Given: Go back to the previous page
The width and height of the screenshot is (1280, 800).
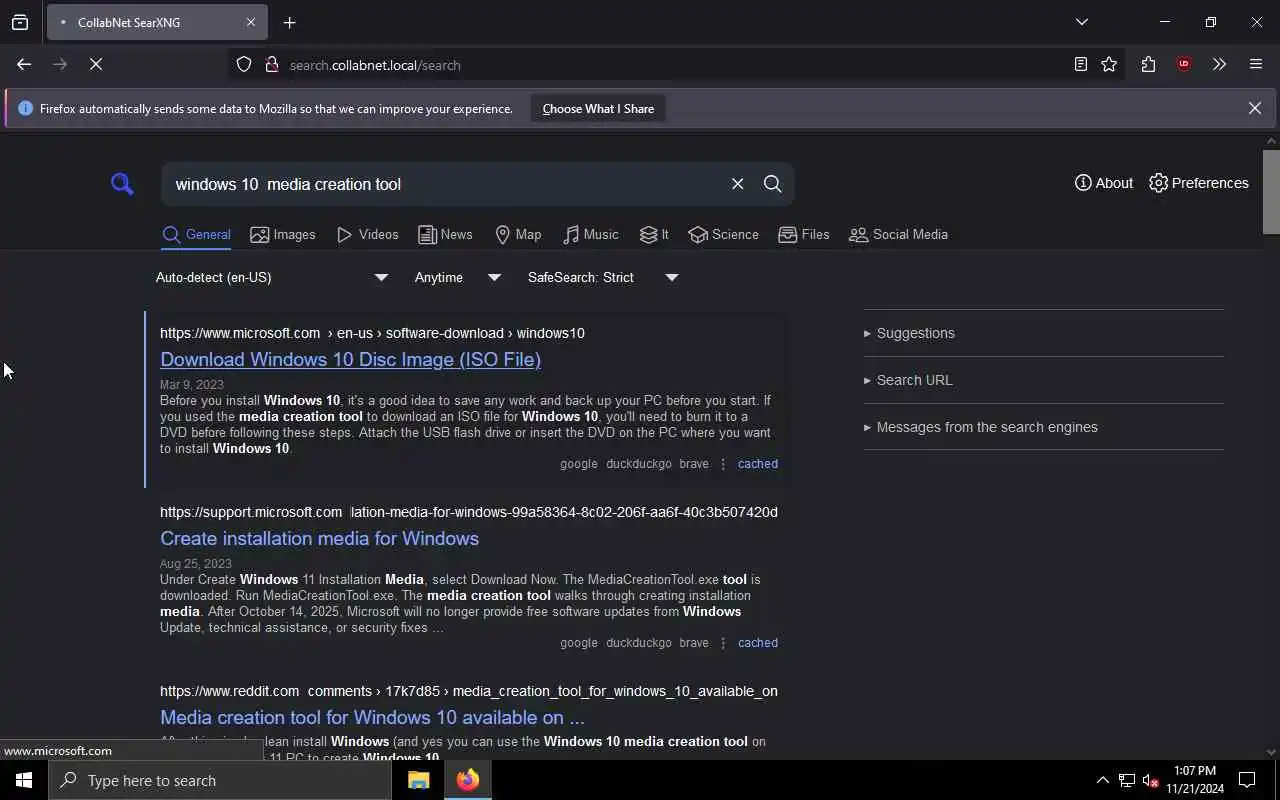Looking at the screenshot, I should pos(24,64).
